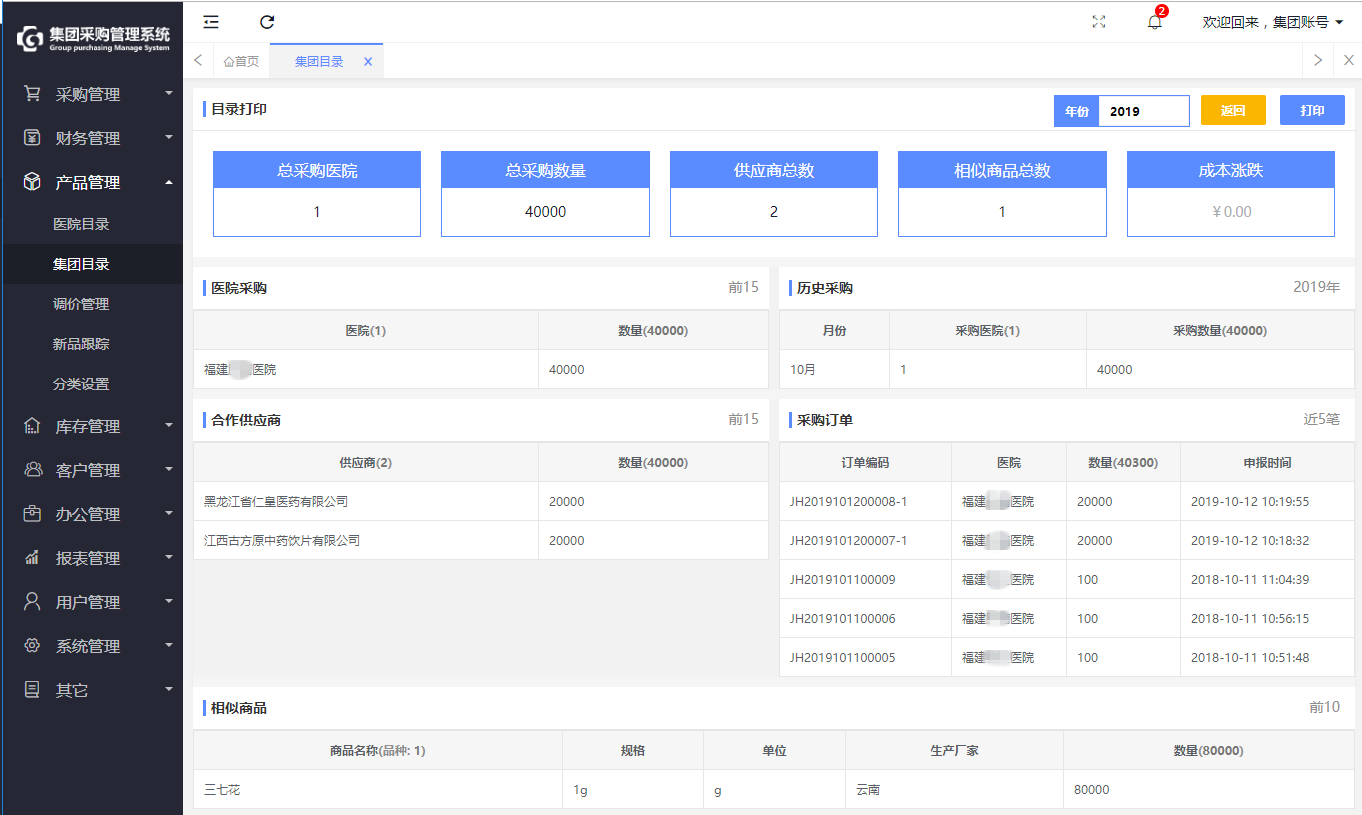Expand the 用户管理 menu
Screen dimensions: 1362x815
tap(169, 602)
